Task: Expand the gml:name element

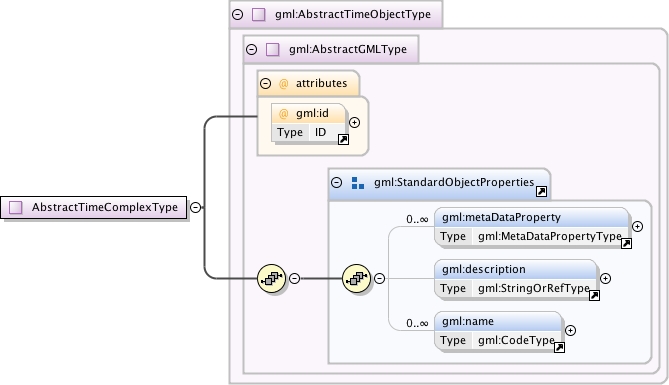Action: pyautogui.click(x=570, y=330)
